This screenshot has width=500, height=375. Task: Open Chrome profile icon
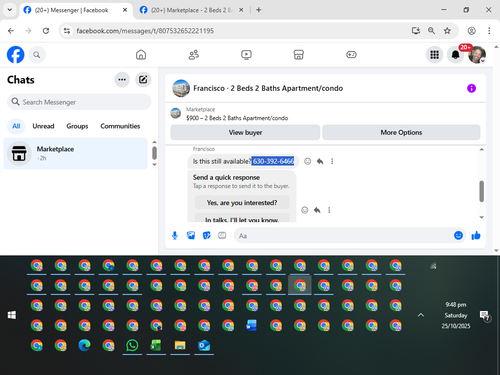pos(471,31)
